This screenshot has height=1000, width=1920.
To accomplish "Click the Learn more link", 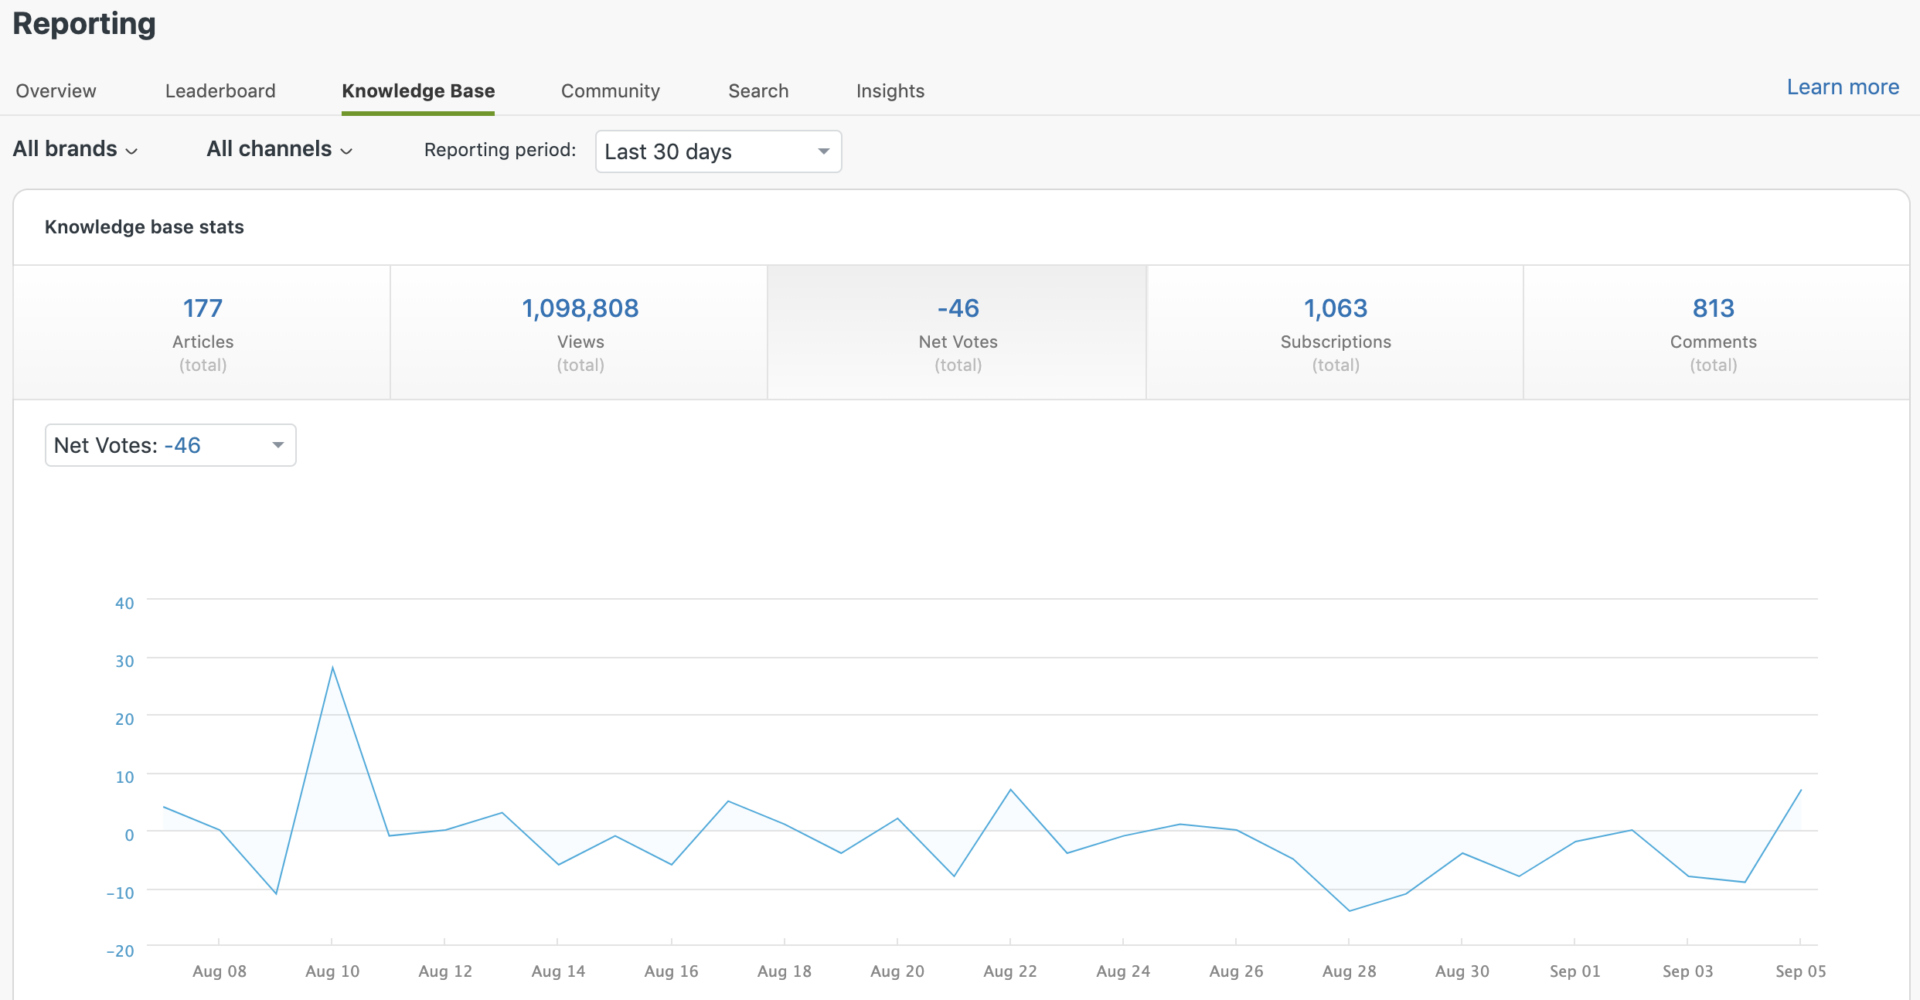I will pos(1842,87).
